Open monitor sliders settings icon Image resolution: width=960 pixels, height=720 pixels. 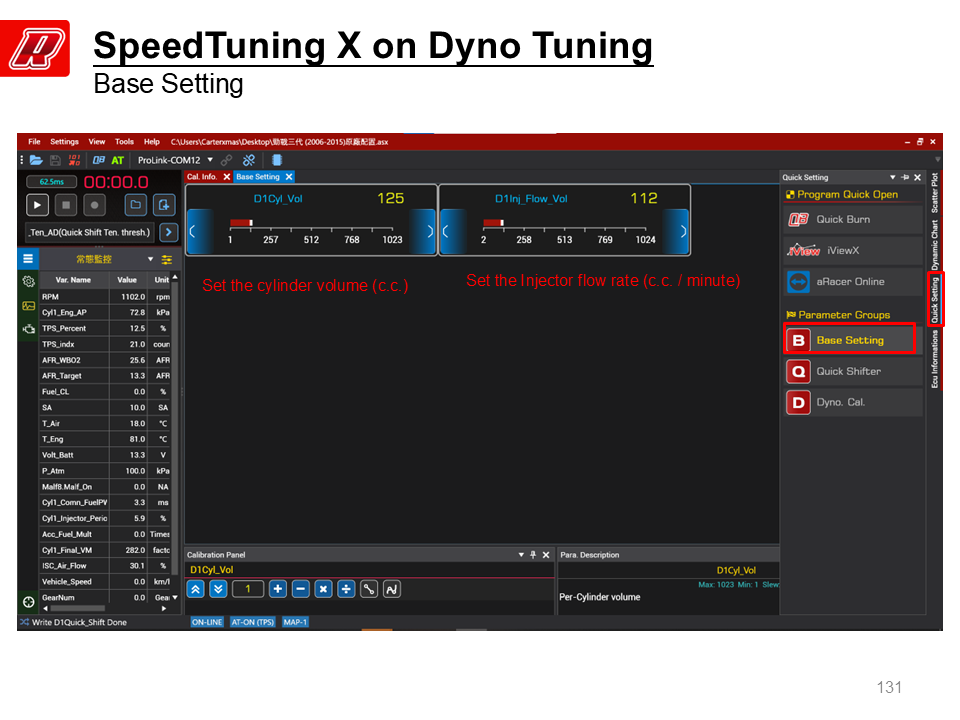click(x=167, y=260)
